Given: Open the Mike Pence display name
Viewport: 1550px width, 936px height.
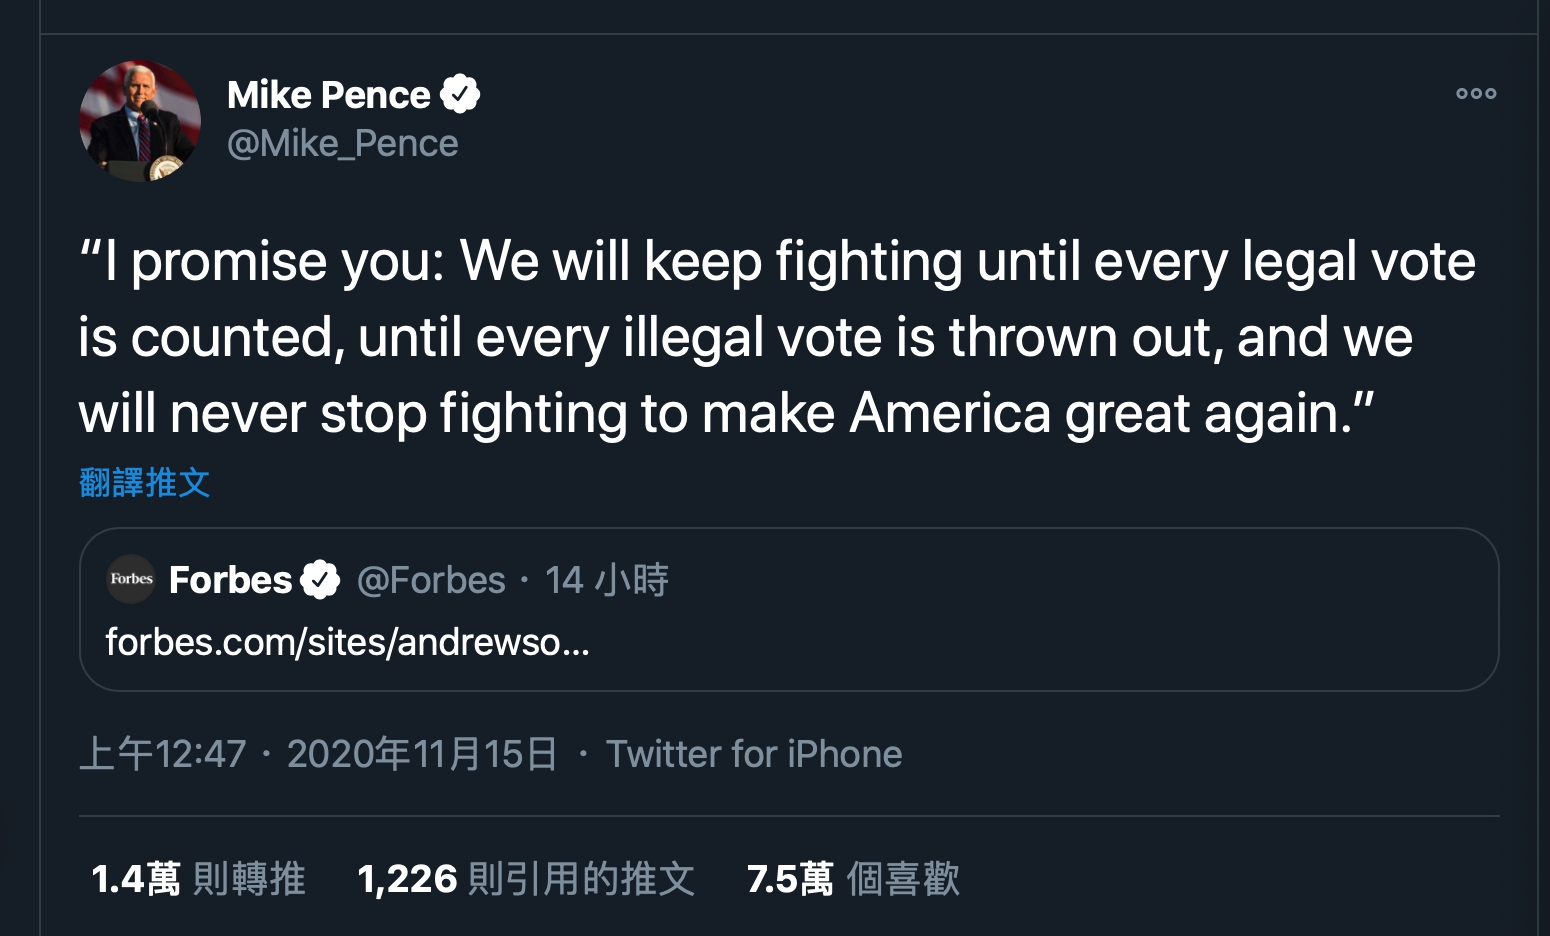Looking at the screenshot, I should click(x=328, y=95).
